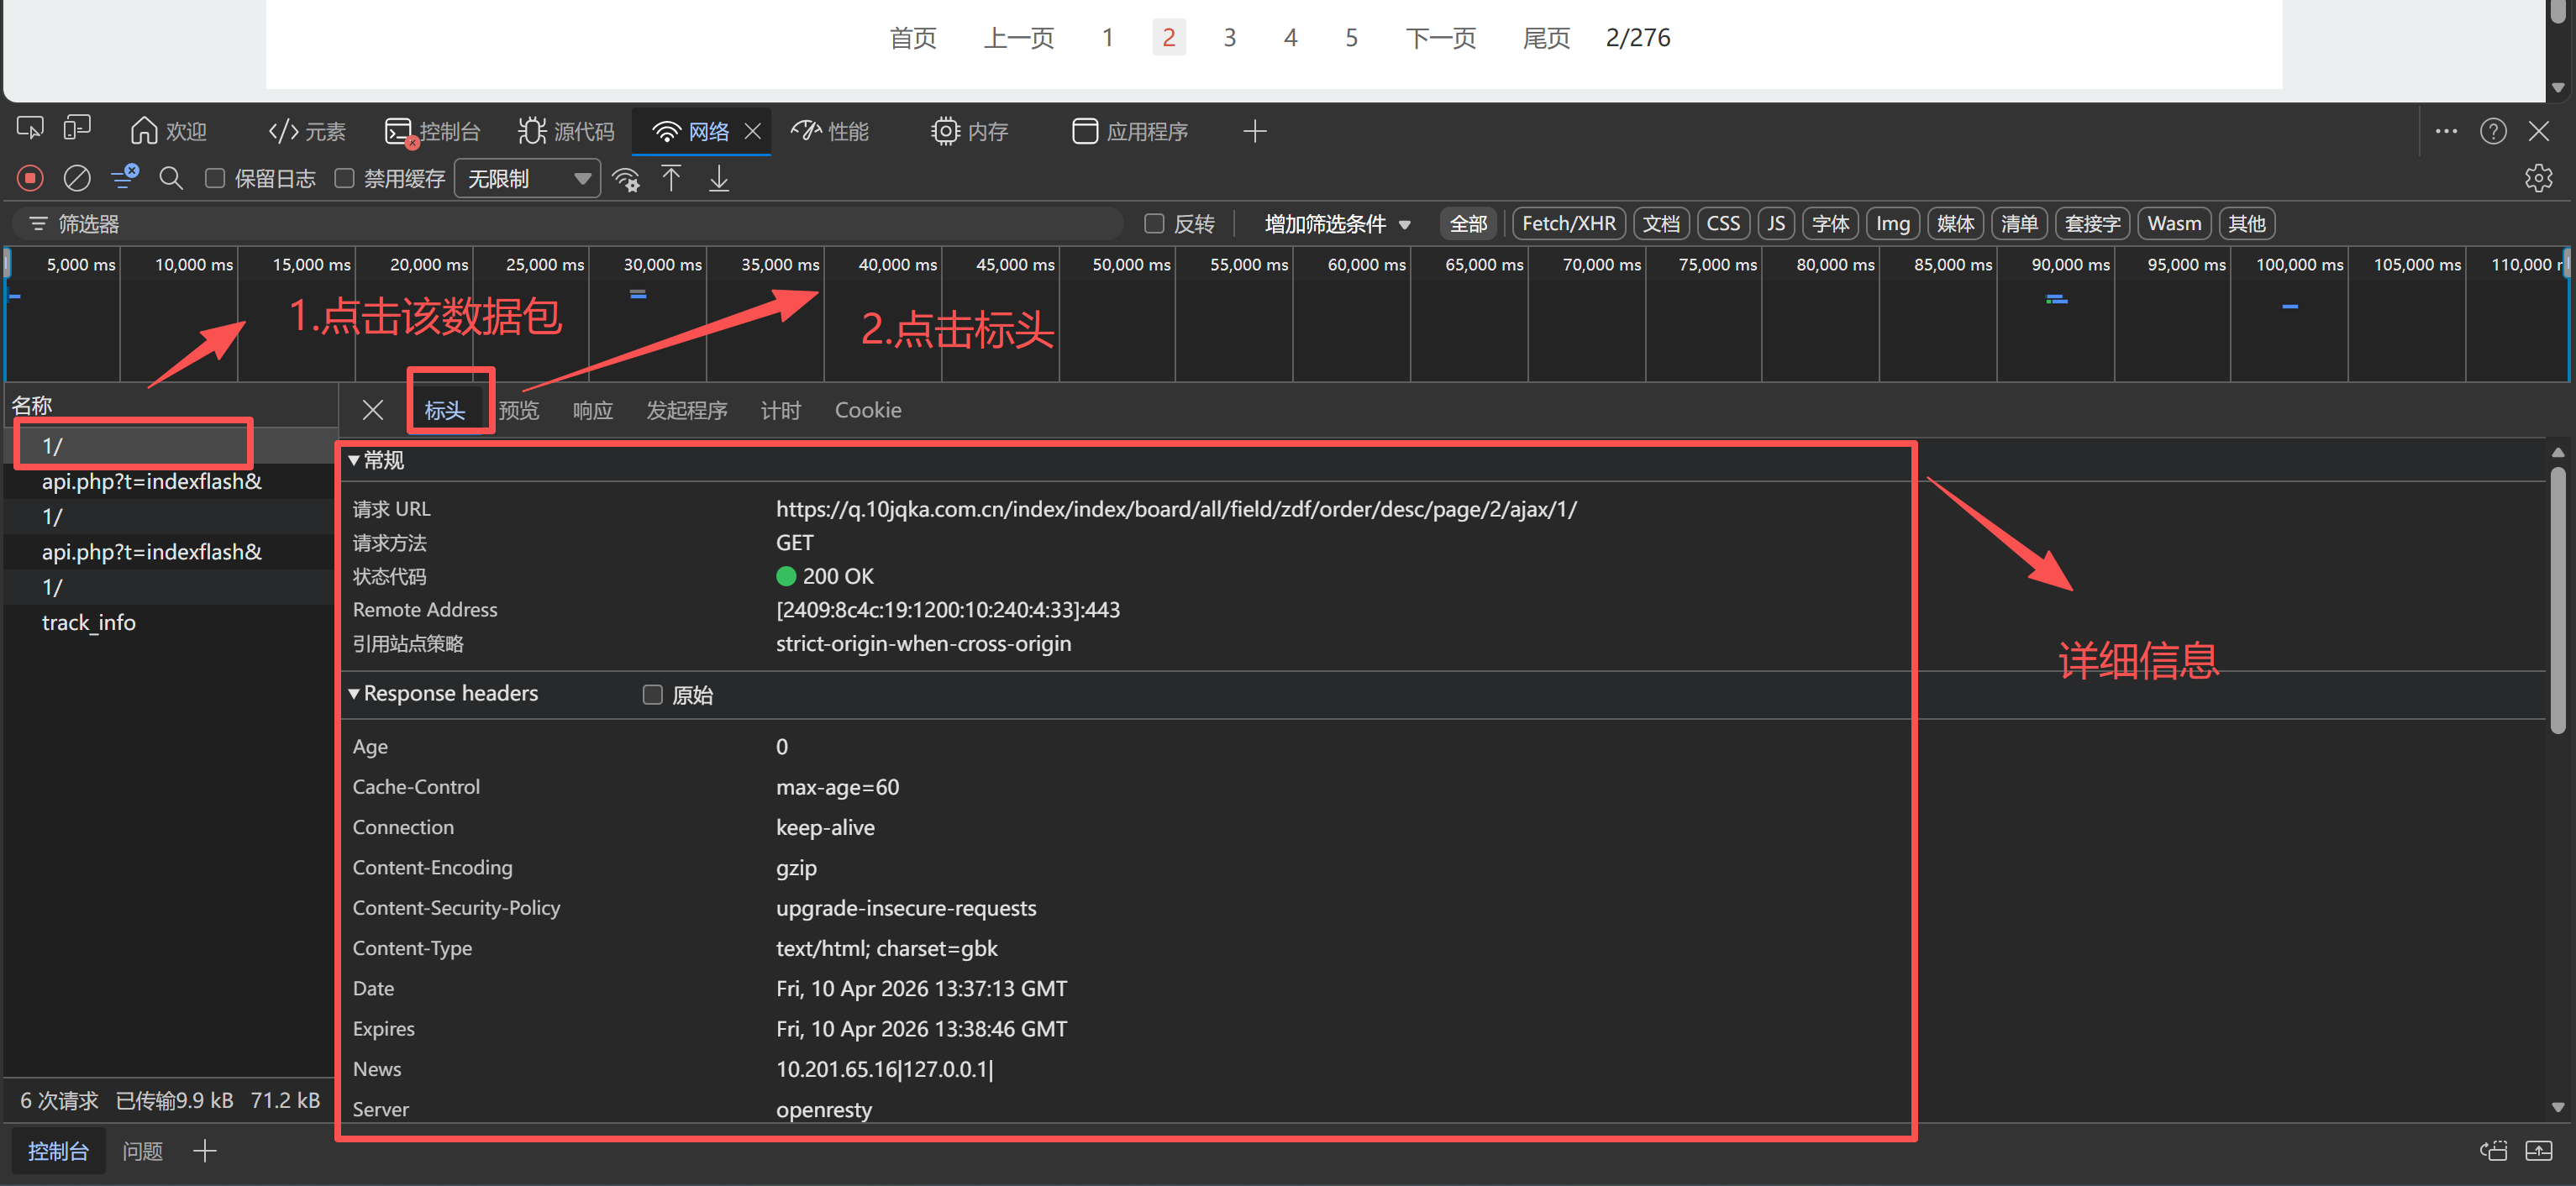
Task: Enable the 禁用缓存 checkbox
Action: click(x=344, y=178)
